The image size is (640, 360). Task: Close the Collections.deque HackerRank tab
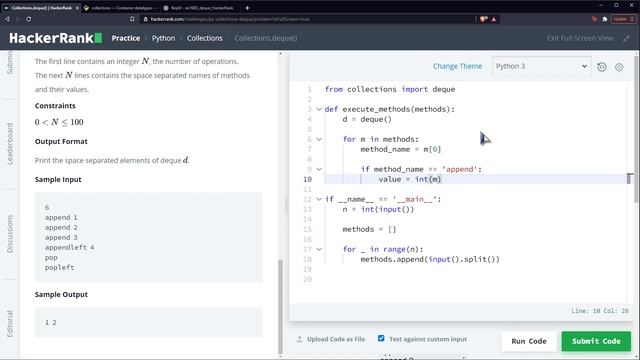coord(77,8)
